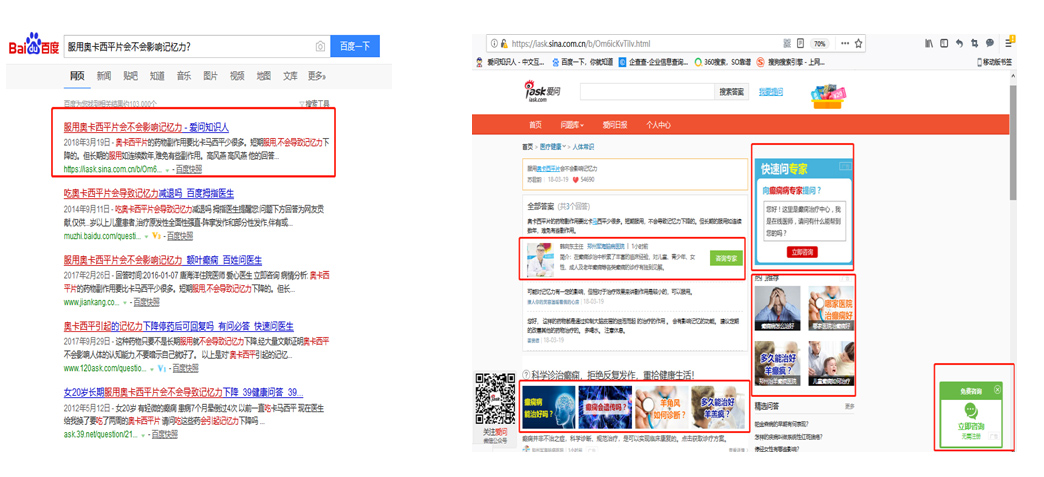This screenshot has width=1044, height=477.
Task: Open Firefox library icon in toolbar
Action: 929,44
